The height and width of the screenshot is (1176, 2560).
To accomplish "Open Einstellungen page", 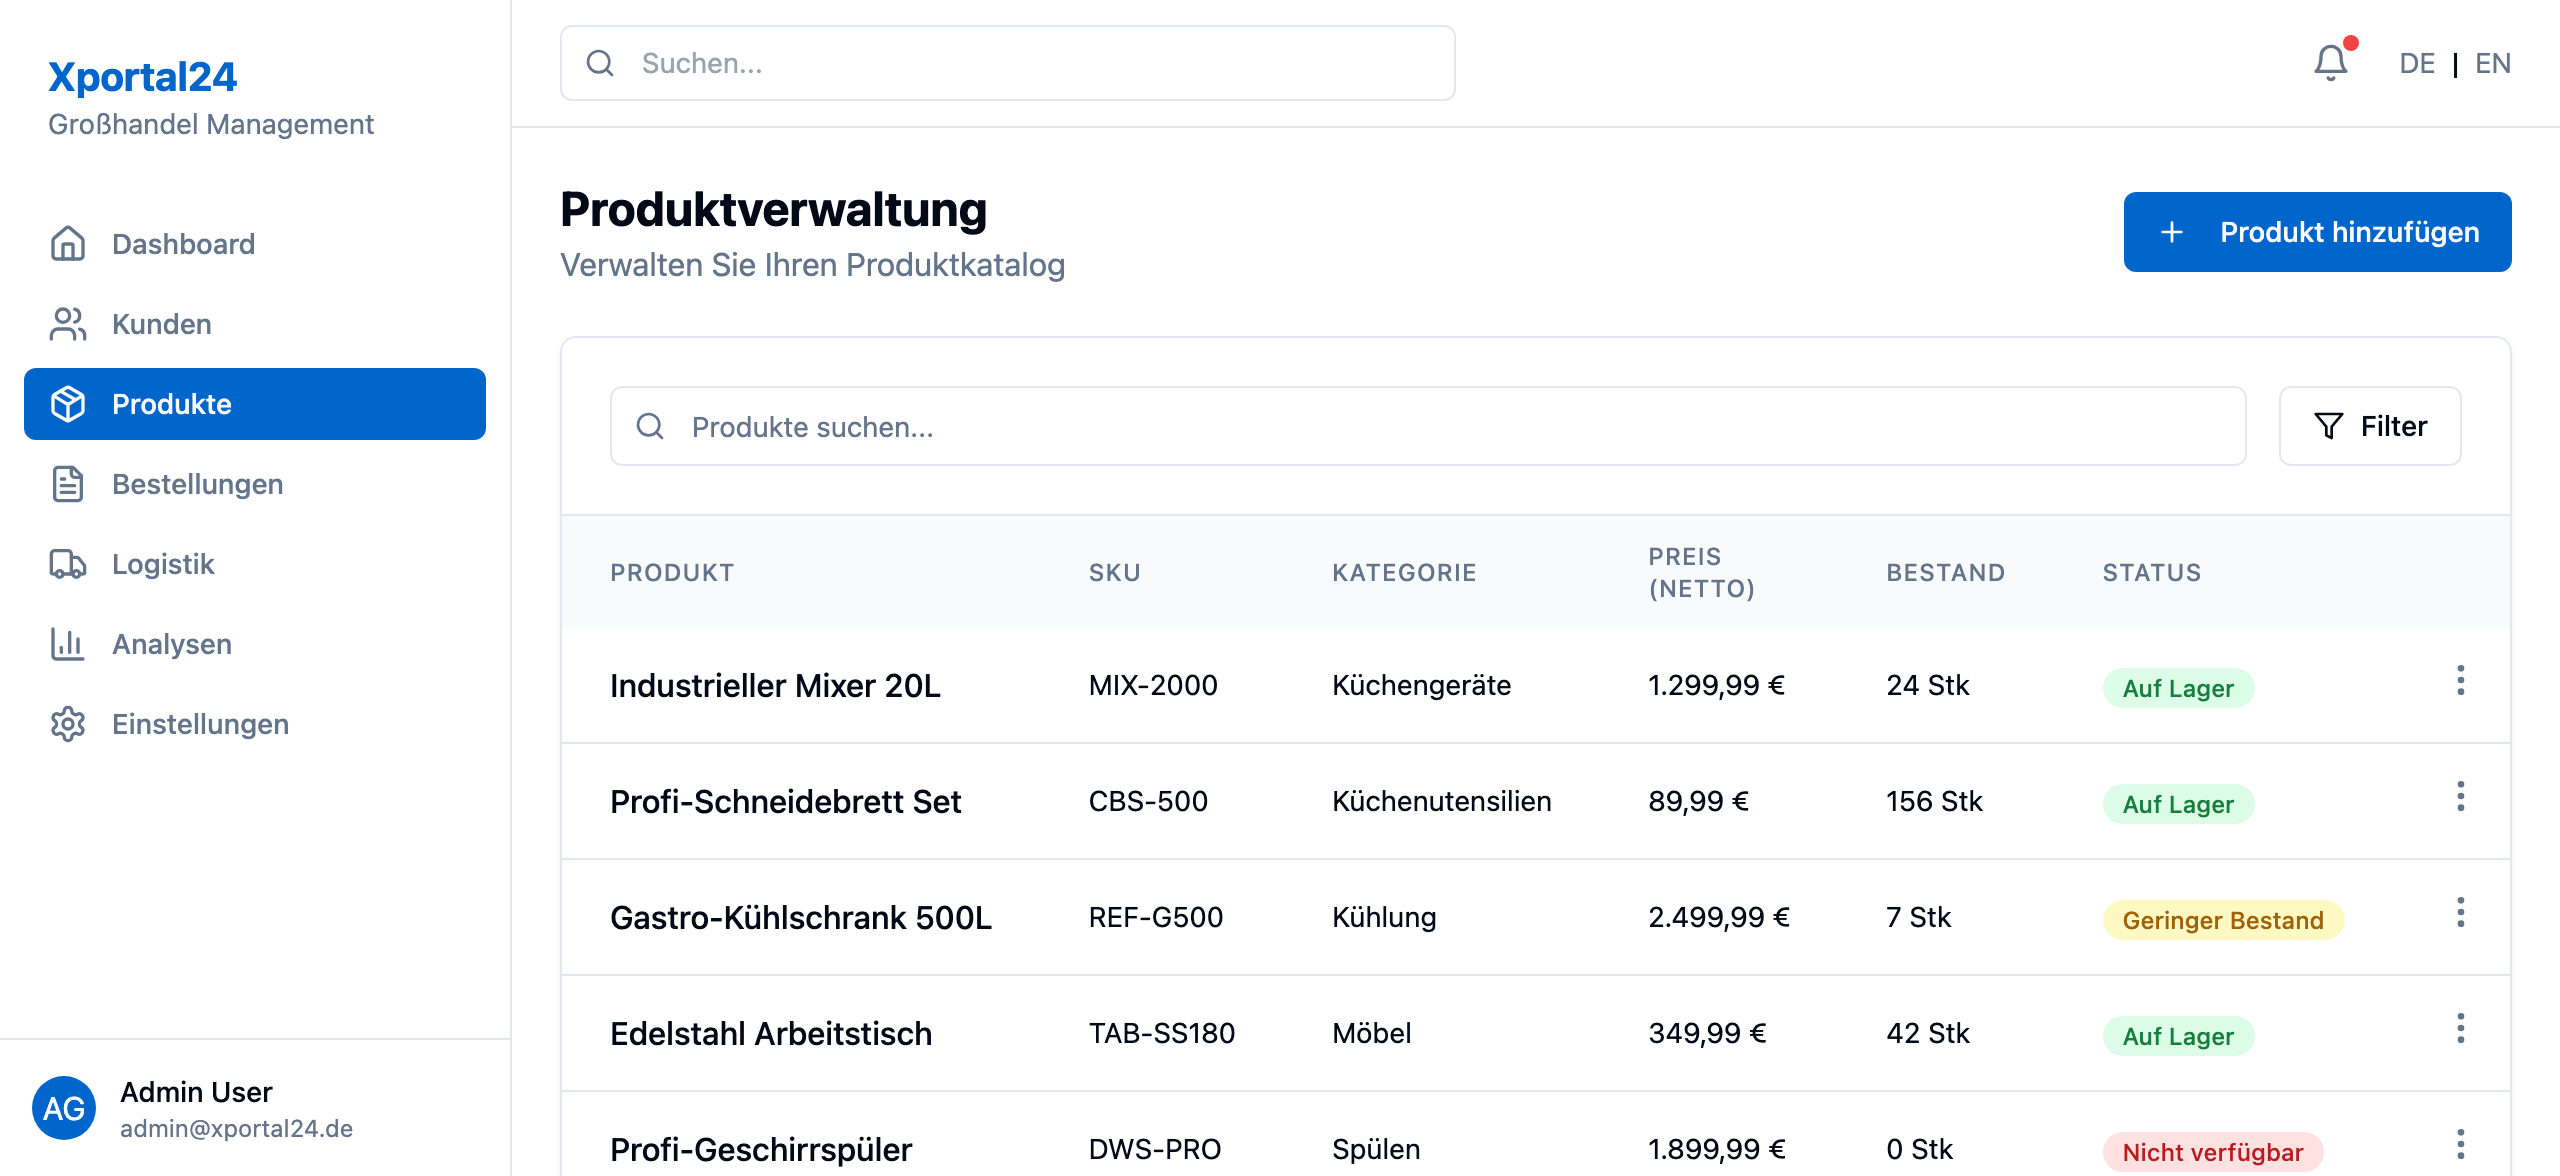I will (255, 724).
